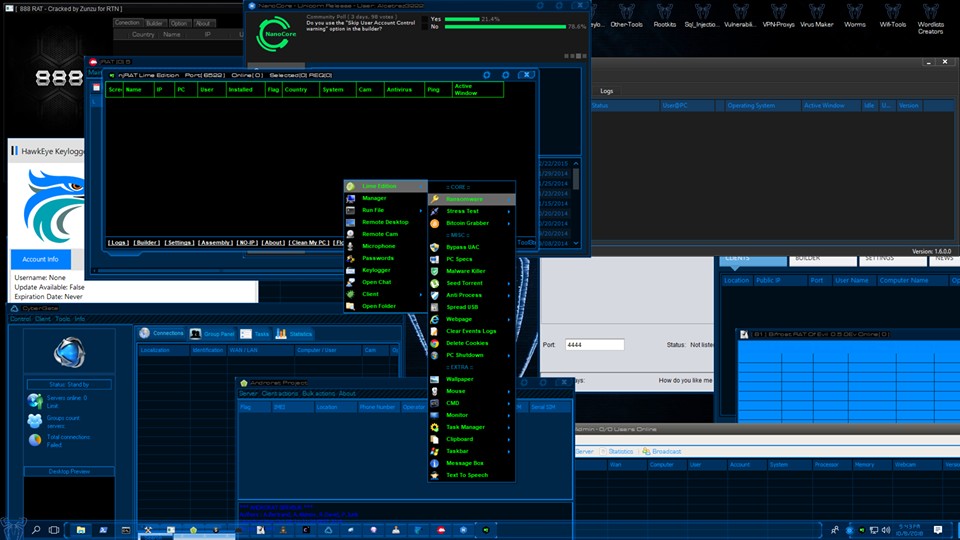Select Open Folder icon entry
The height and width of the screenshot is (540, 960).
tap(350, 306)
